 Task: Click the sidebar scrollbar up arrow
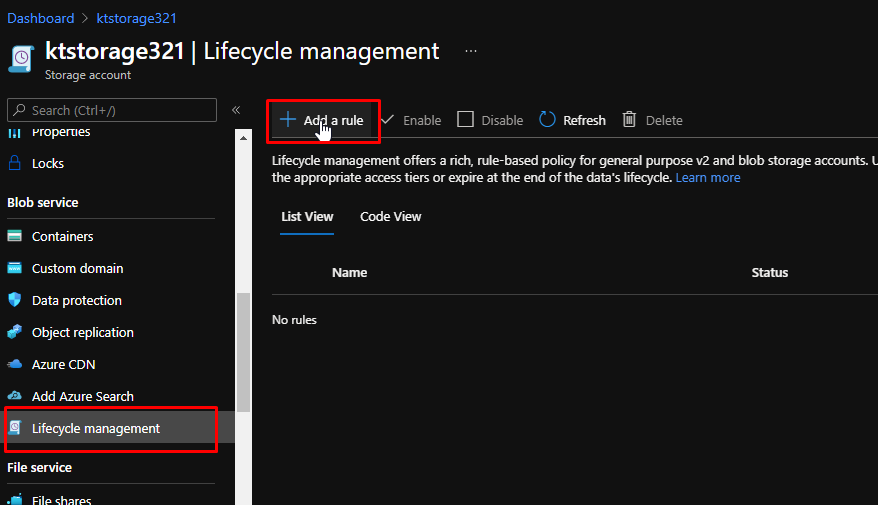tap(243, 138)
